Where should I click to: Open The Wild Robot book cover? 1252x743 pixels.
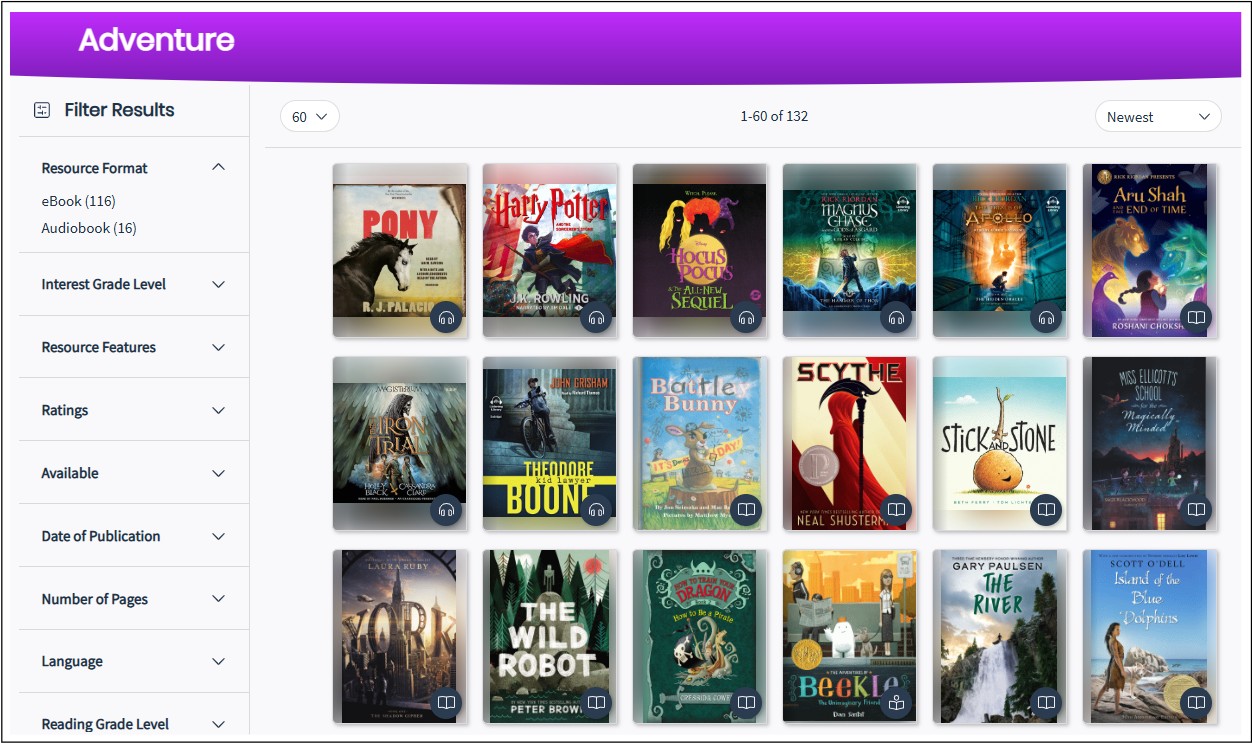(550, 636)
